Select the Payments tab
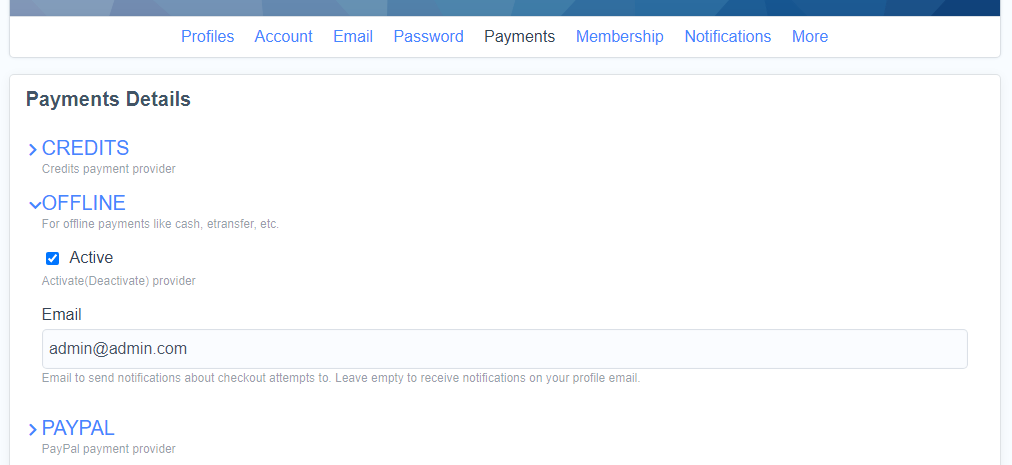The width and height of the screenshot is (1012, 465). click(x=519, y=36)
